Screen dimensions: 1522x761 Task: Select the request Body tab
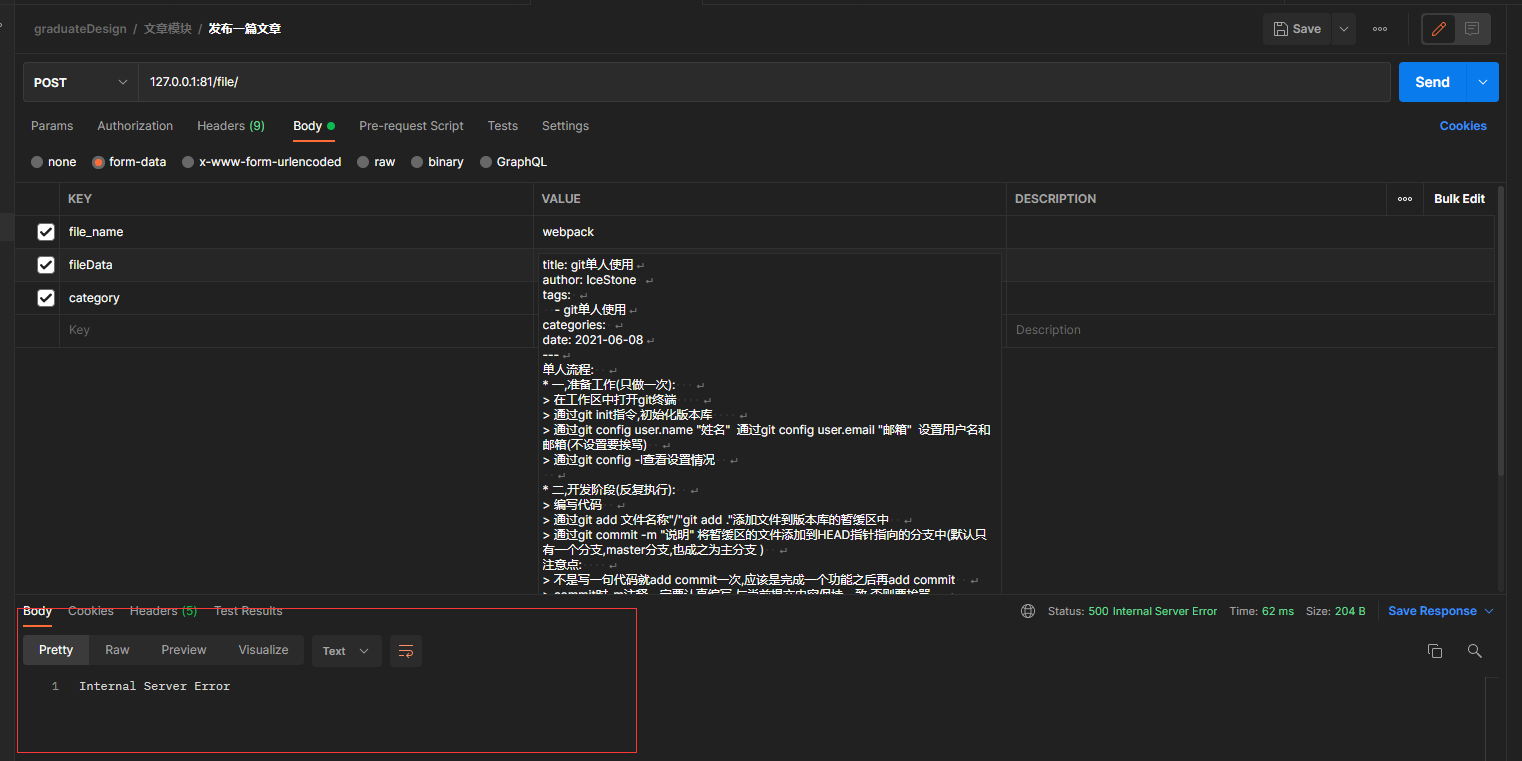click(x=313, y=126)
